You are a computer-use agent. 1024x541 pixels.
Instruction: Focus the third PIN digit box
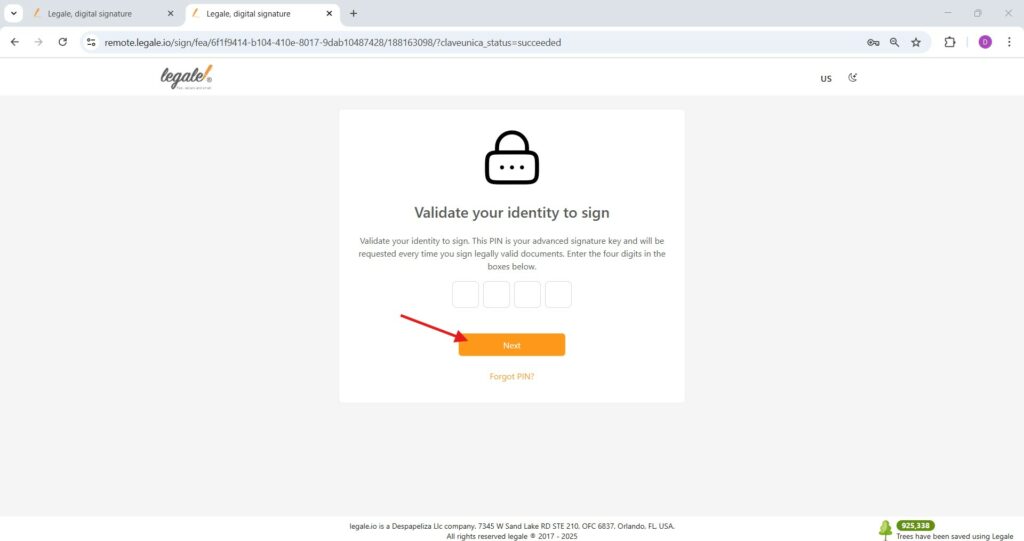(x=527, y=295)
